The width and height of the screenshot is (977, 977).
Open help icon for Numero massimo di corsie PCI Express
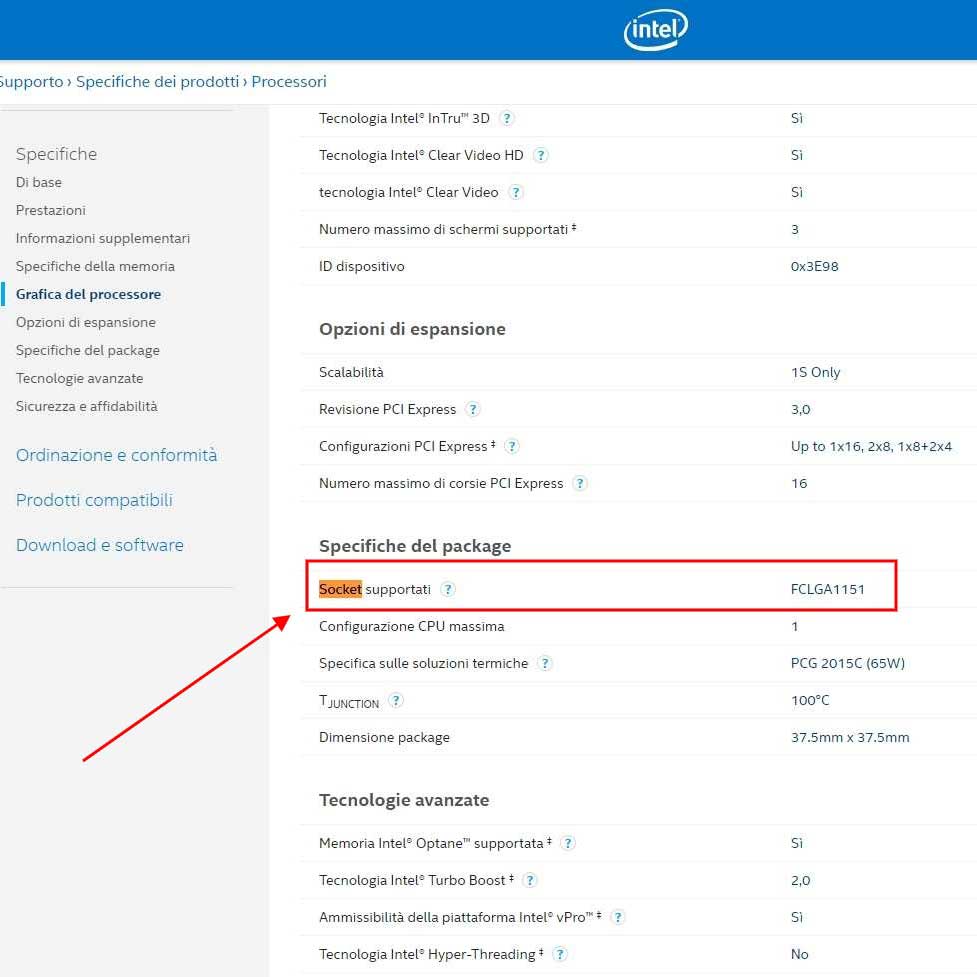[579, 484]
